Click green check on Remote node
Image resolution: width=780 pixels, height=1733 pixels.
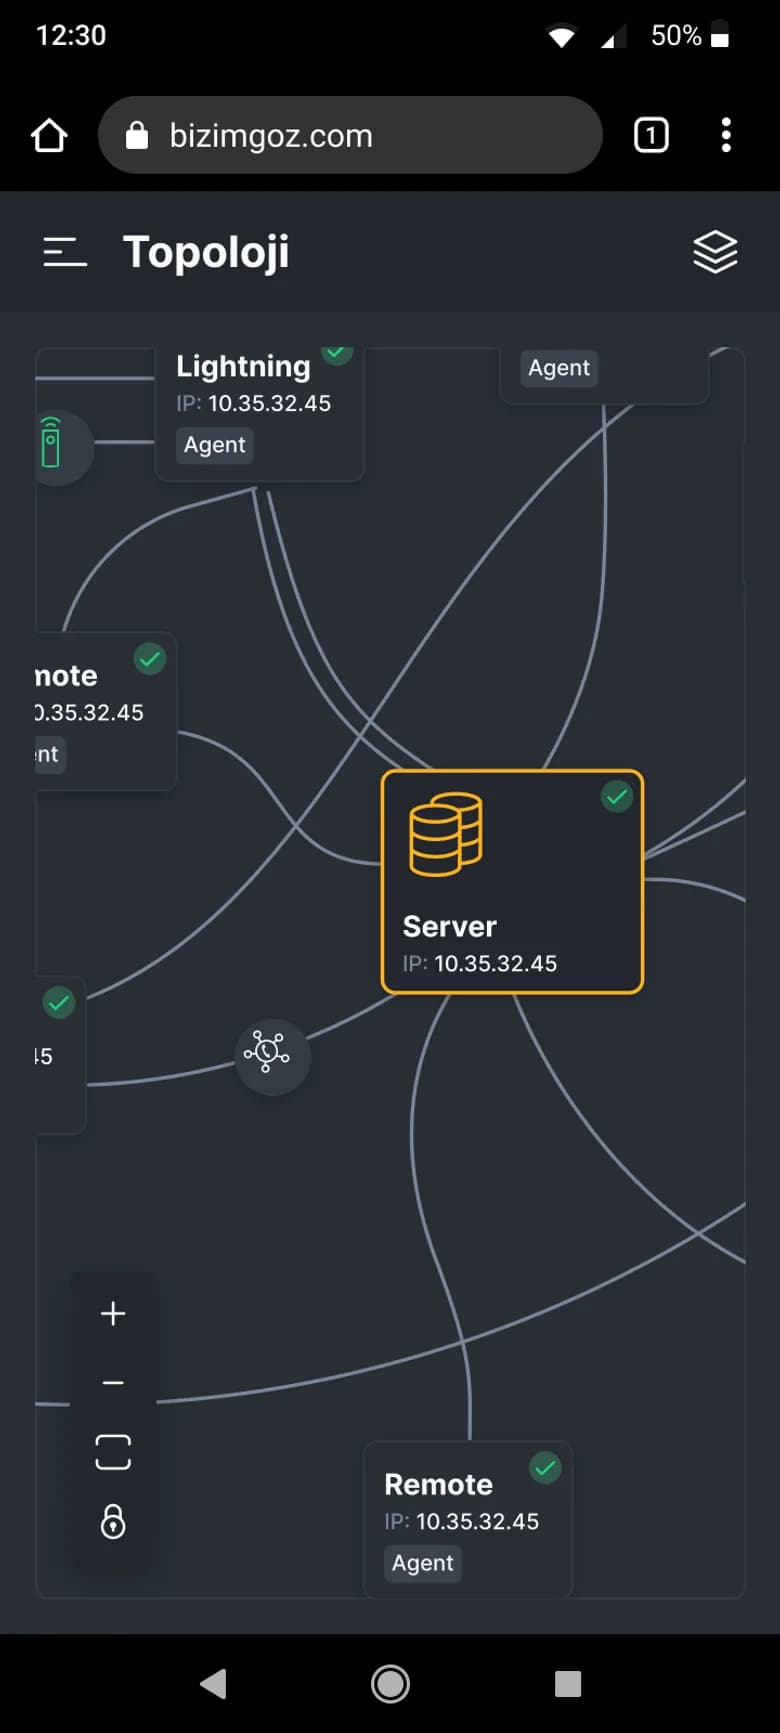pyautogui.click(x=545, y=1468)
